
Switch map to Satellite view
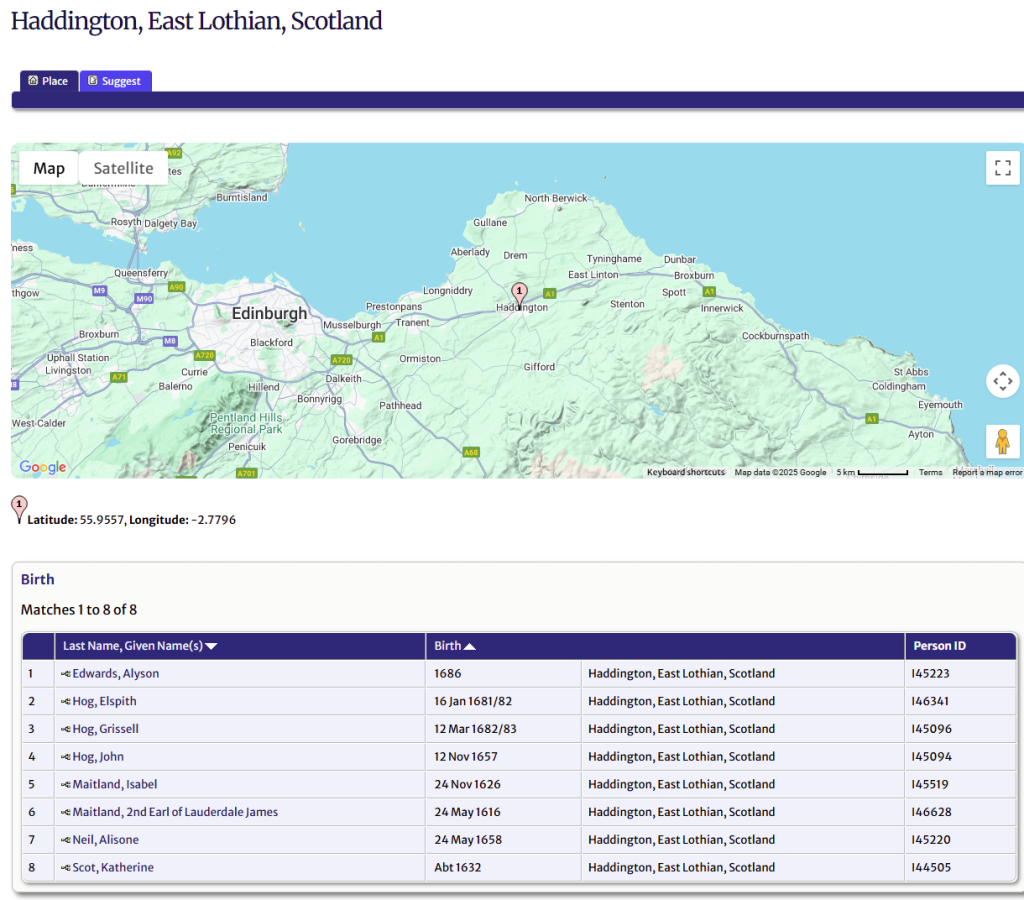(x=123, y=168)
